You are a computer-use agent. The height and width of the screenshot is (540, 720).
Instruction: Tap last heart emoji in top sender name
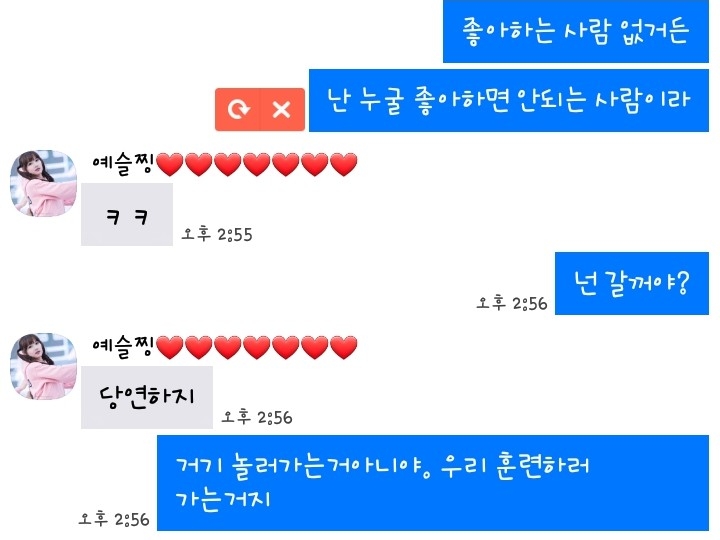(x=343, y=165)
